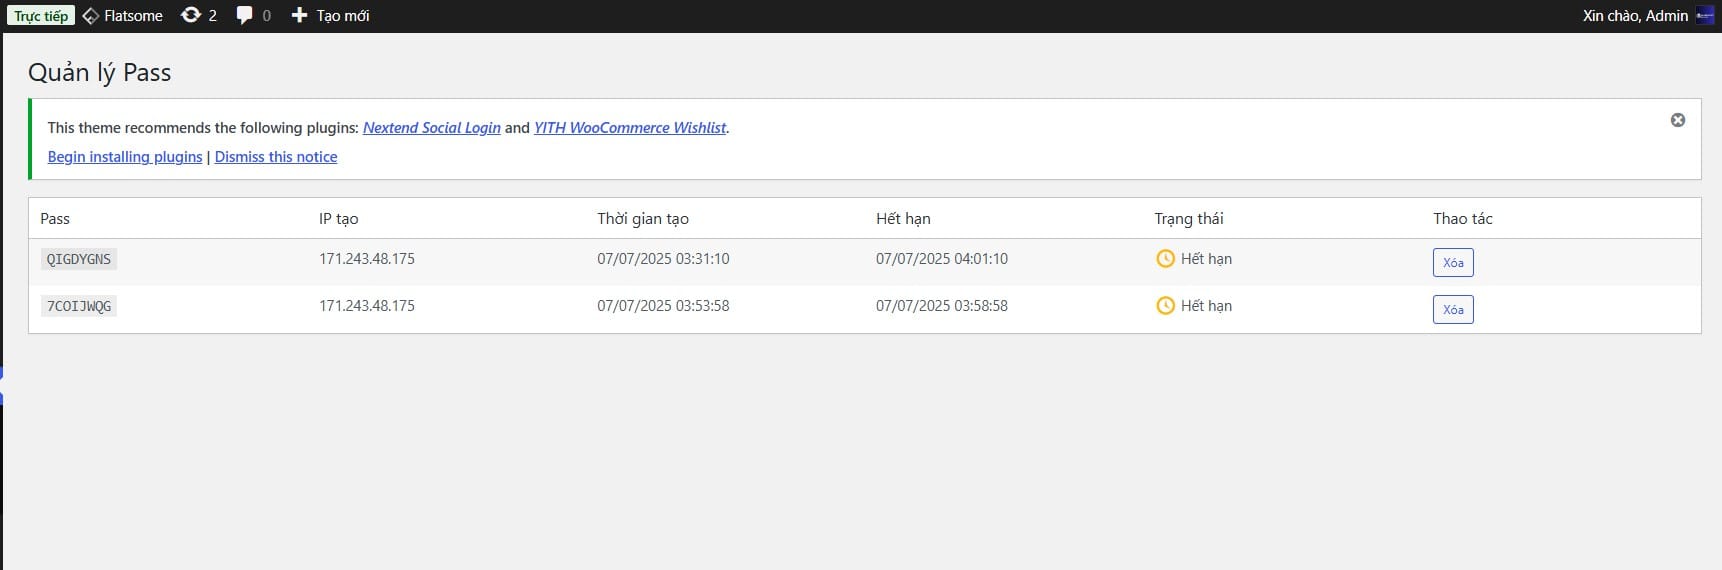The width and height of the screenshot is (1722, 570).
Task: Open the YITH WooCommerce Wishlist link
Action: 630,128
